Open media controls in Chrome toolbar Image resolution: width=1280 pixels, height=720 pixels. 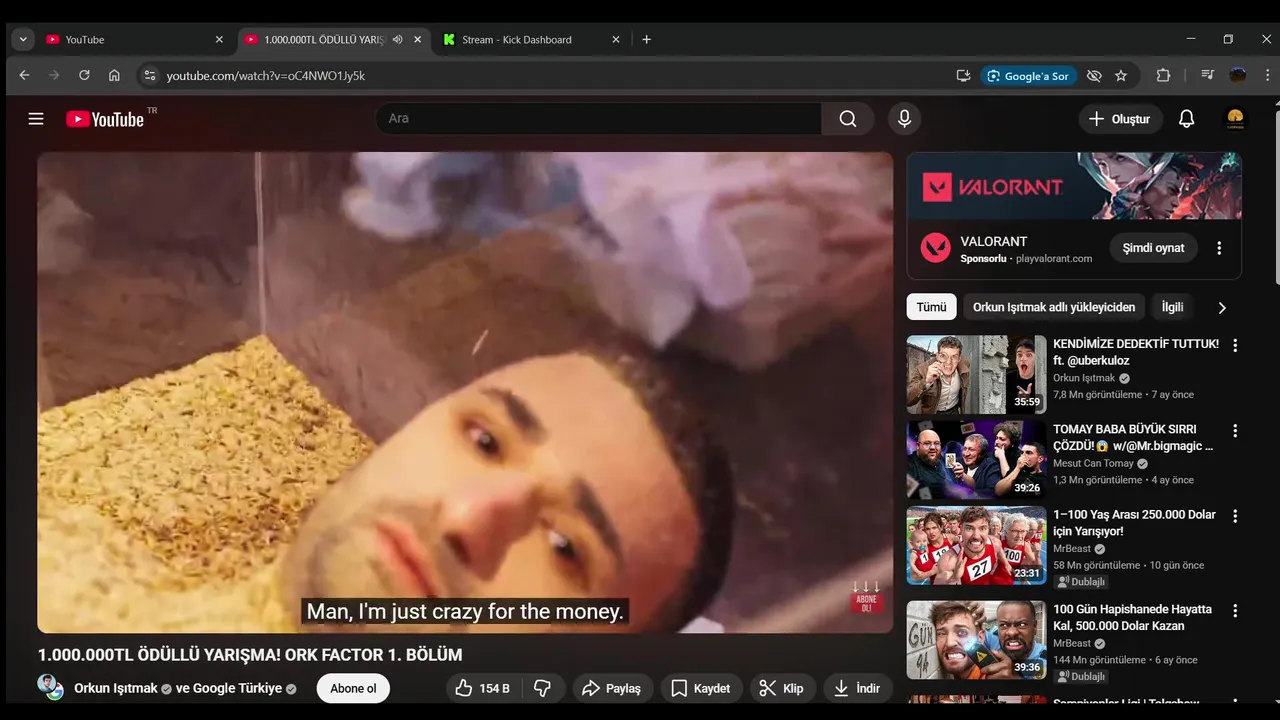(x=1207, y=75)
